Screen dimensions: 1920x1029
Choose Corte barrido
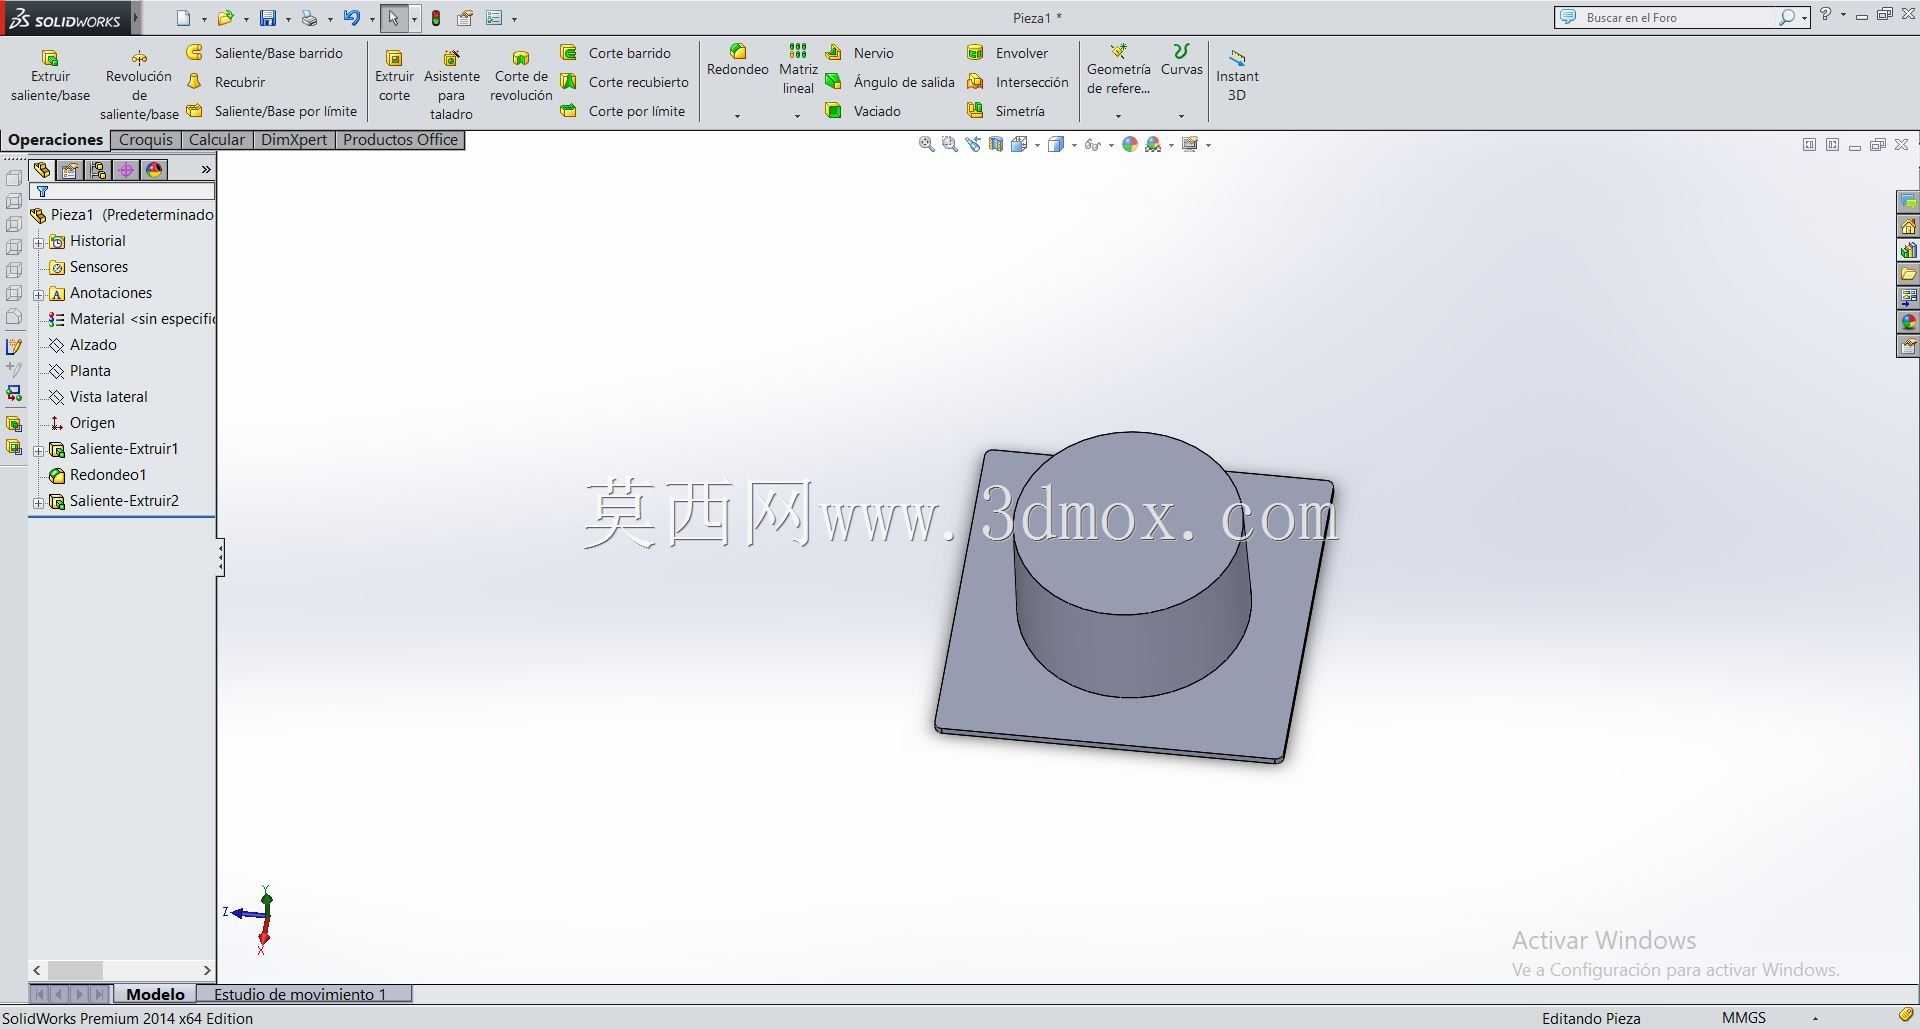point(616,53)
